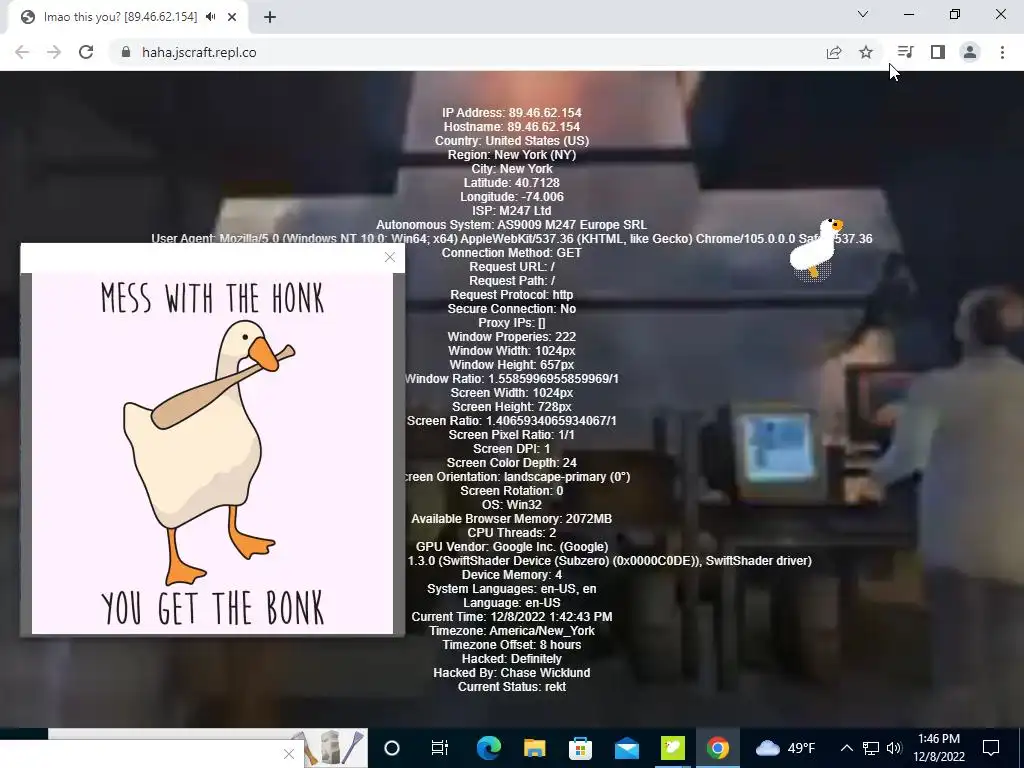Click the 'Hacked By: Chase Wicklund' line
Image resolution: width=1024 pixels, height=768 pixels.
[512, 673]
